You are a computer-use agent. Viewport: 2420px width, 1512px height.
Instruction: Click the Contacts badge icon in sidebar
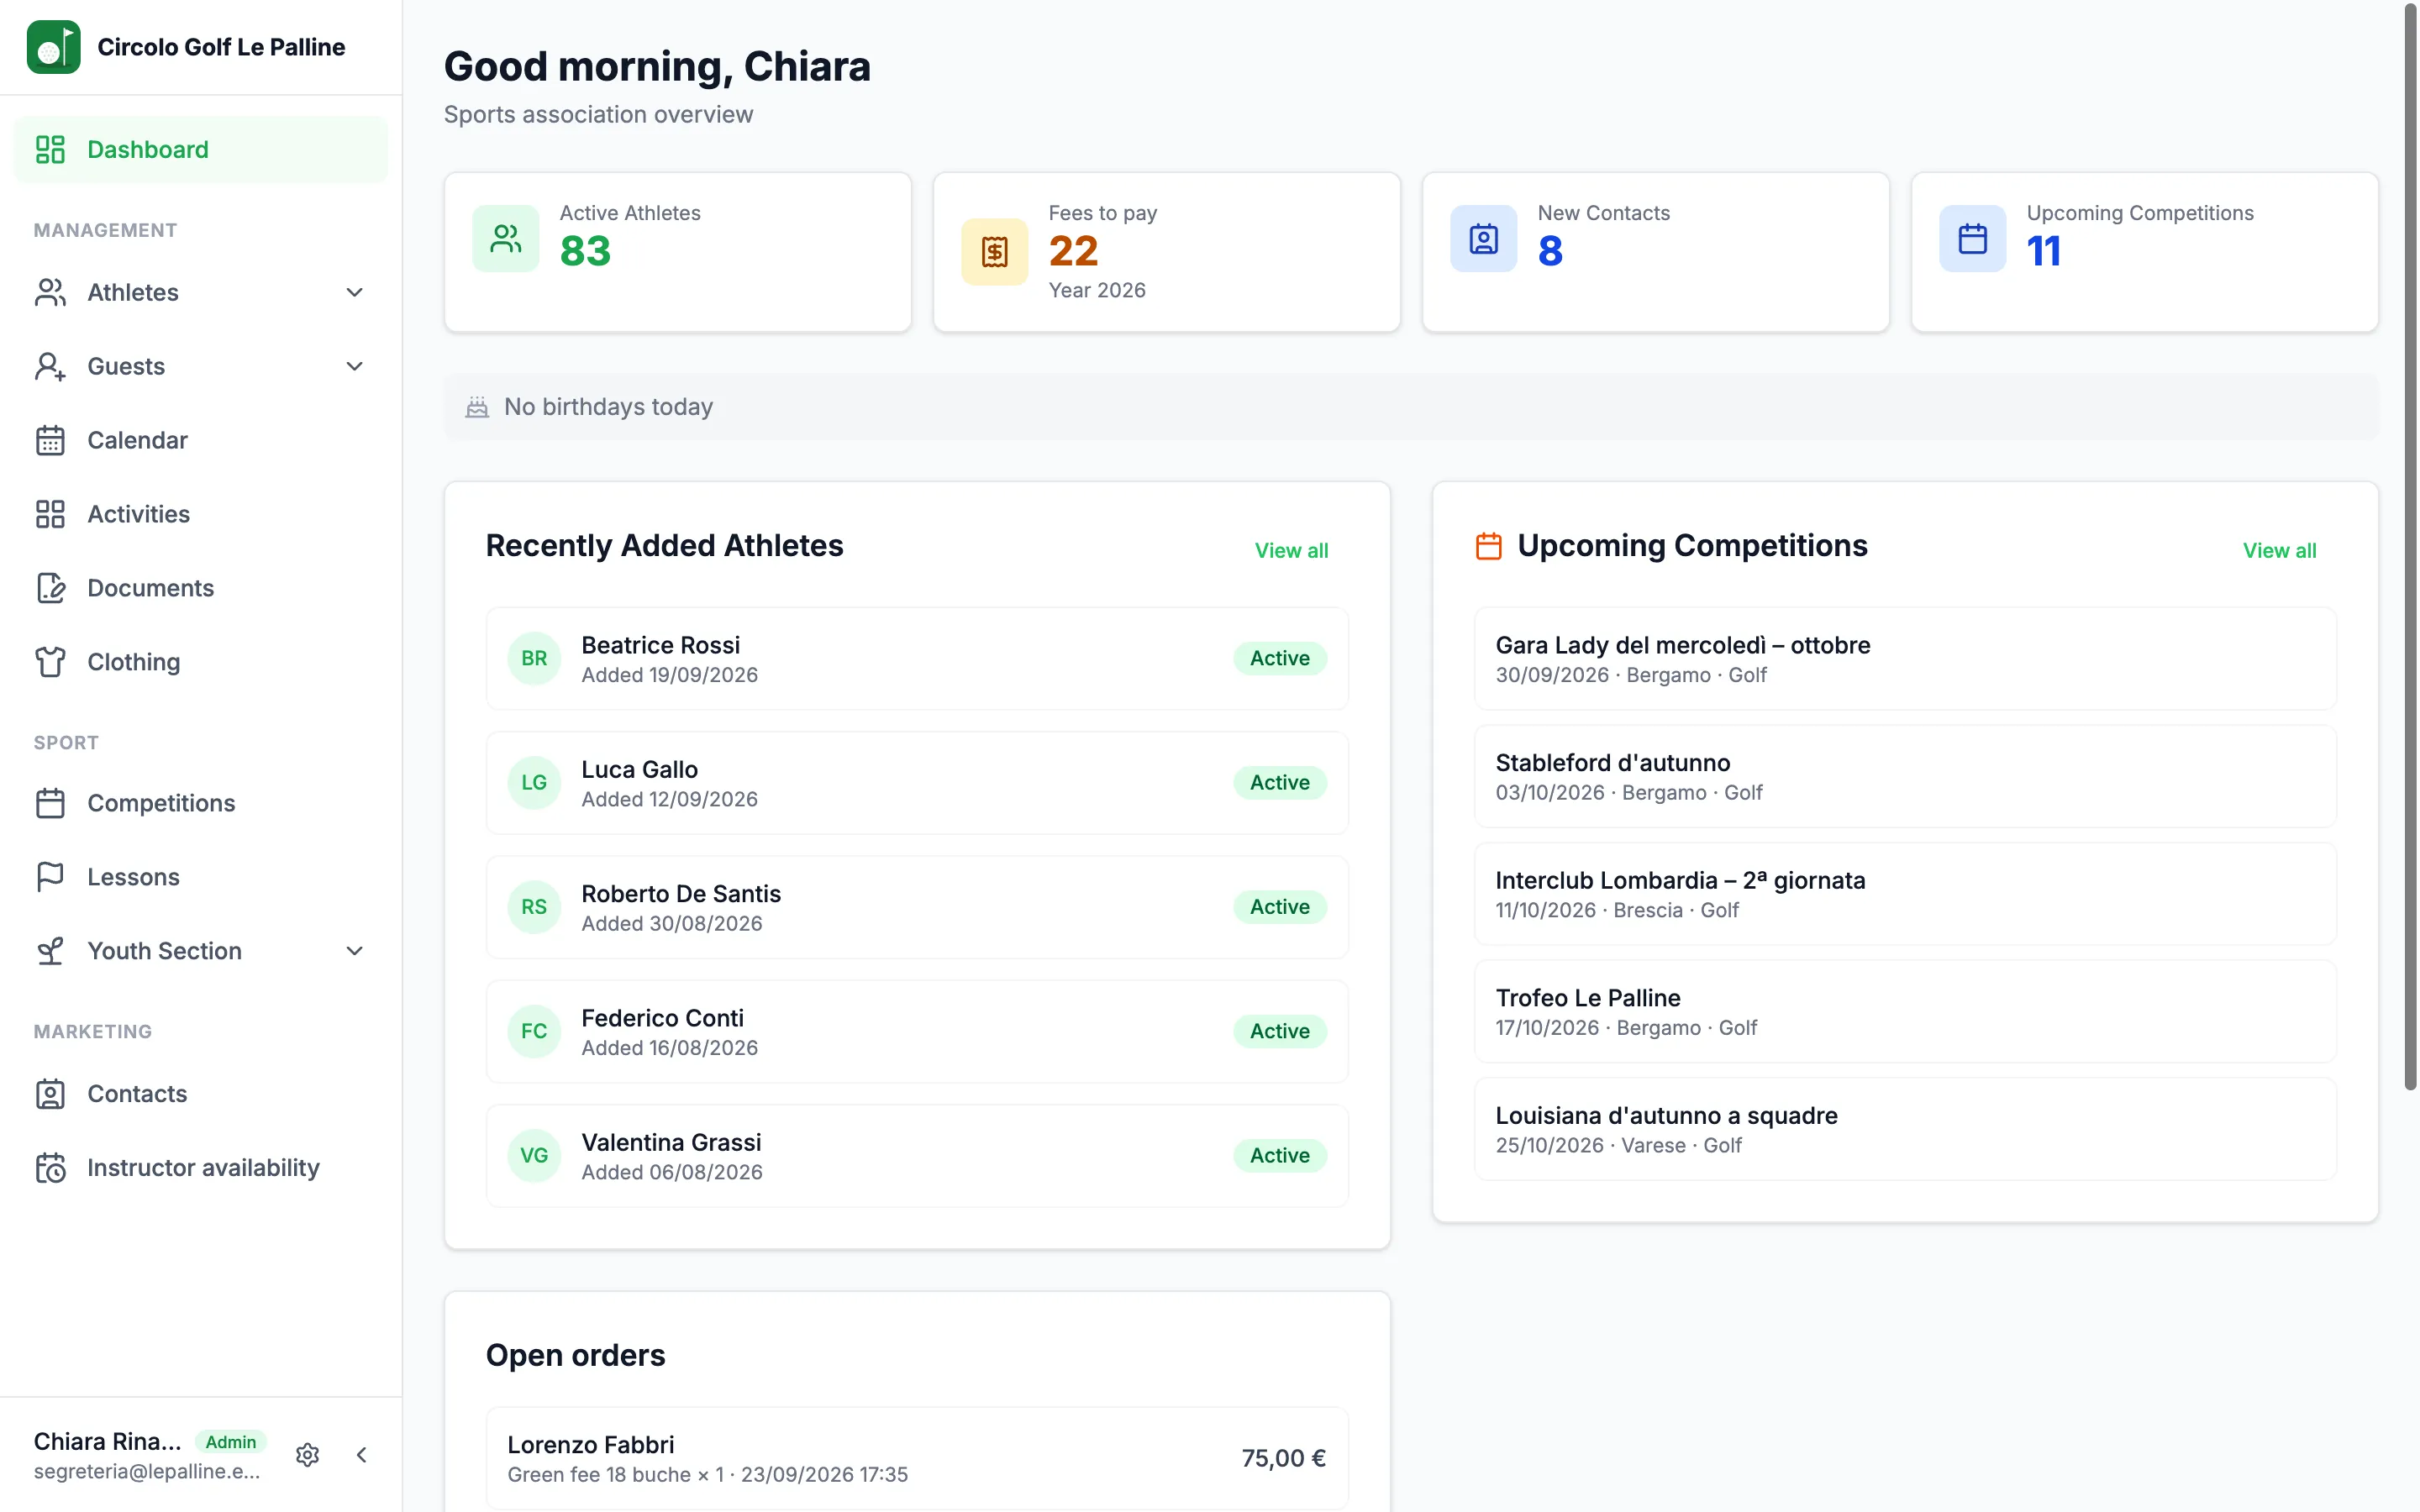pos(50,1094)
